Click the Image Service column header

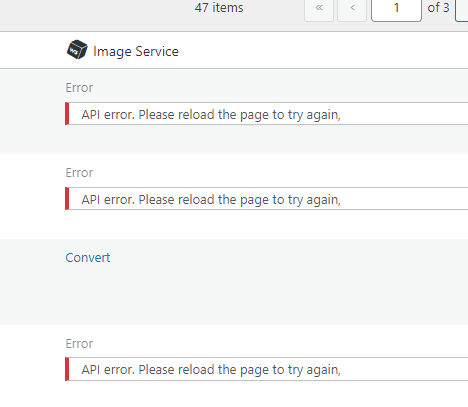coord(136,51)
